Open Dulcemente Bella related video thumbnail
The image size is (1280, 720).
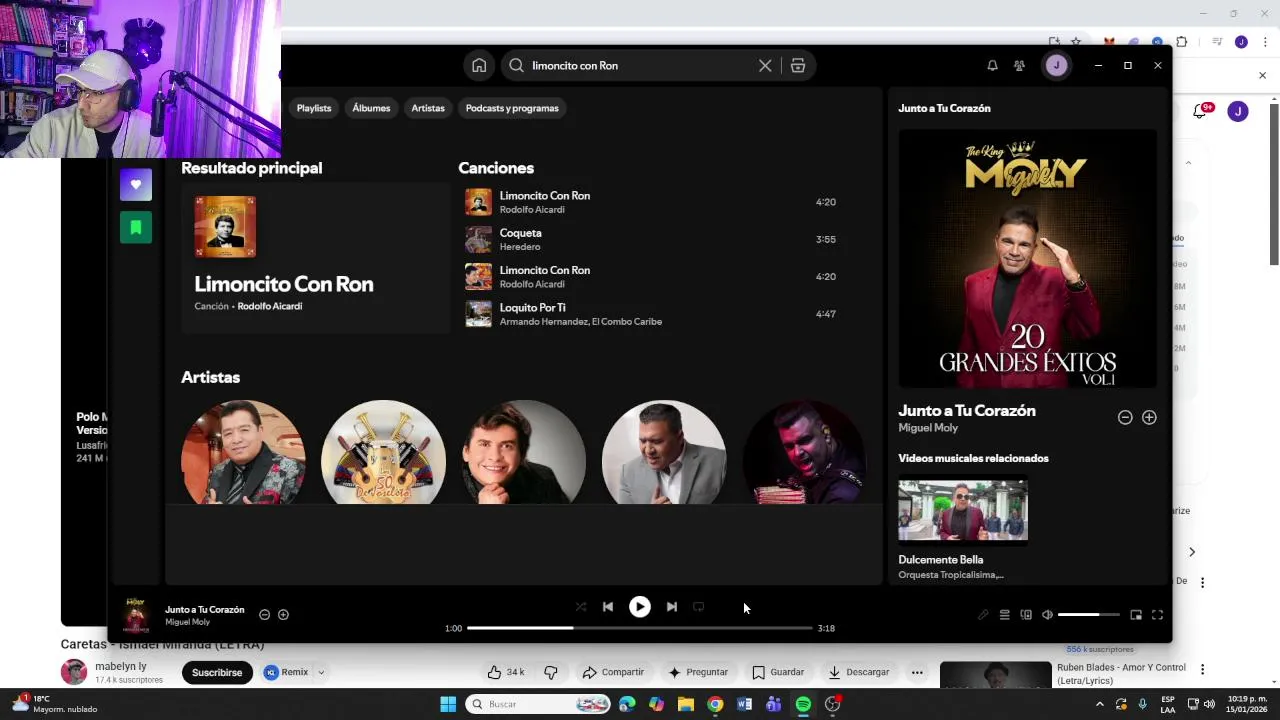(x=963, y=511)
